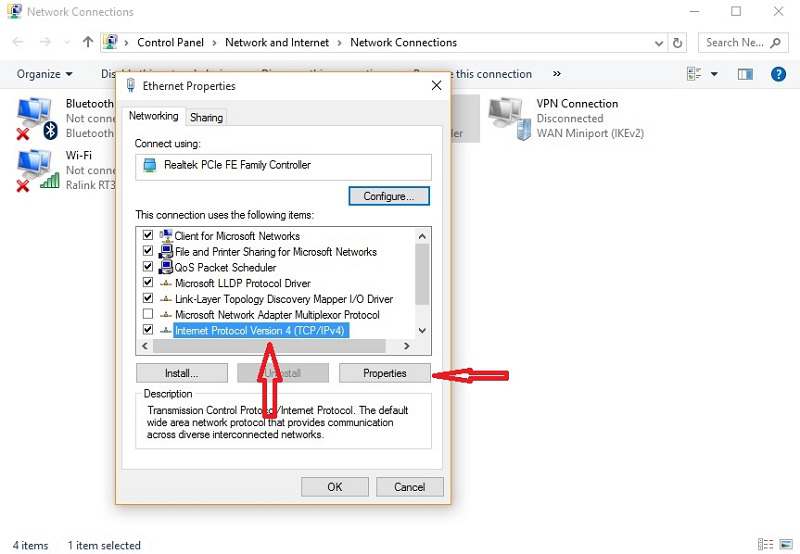Image resolution: width=800 pixels, height=554 pixels.
Task: Click the Help question mark icon
Action: pos(778,74)
